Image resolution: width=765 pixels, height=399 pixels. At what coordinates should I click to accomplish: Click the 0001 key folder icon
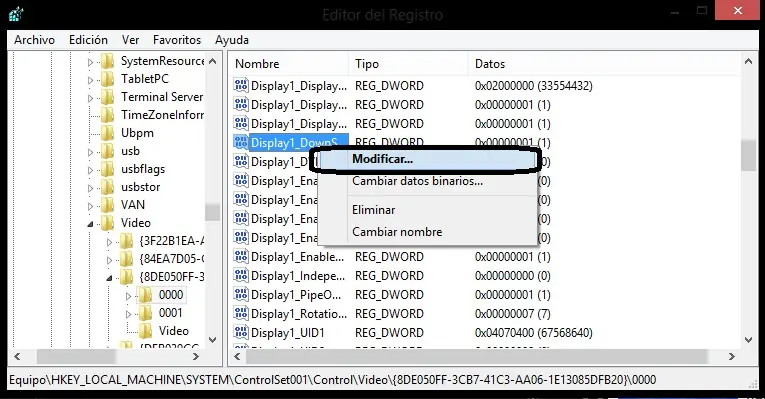pyautogui.click(x=145, y=313)
